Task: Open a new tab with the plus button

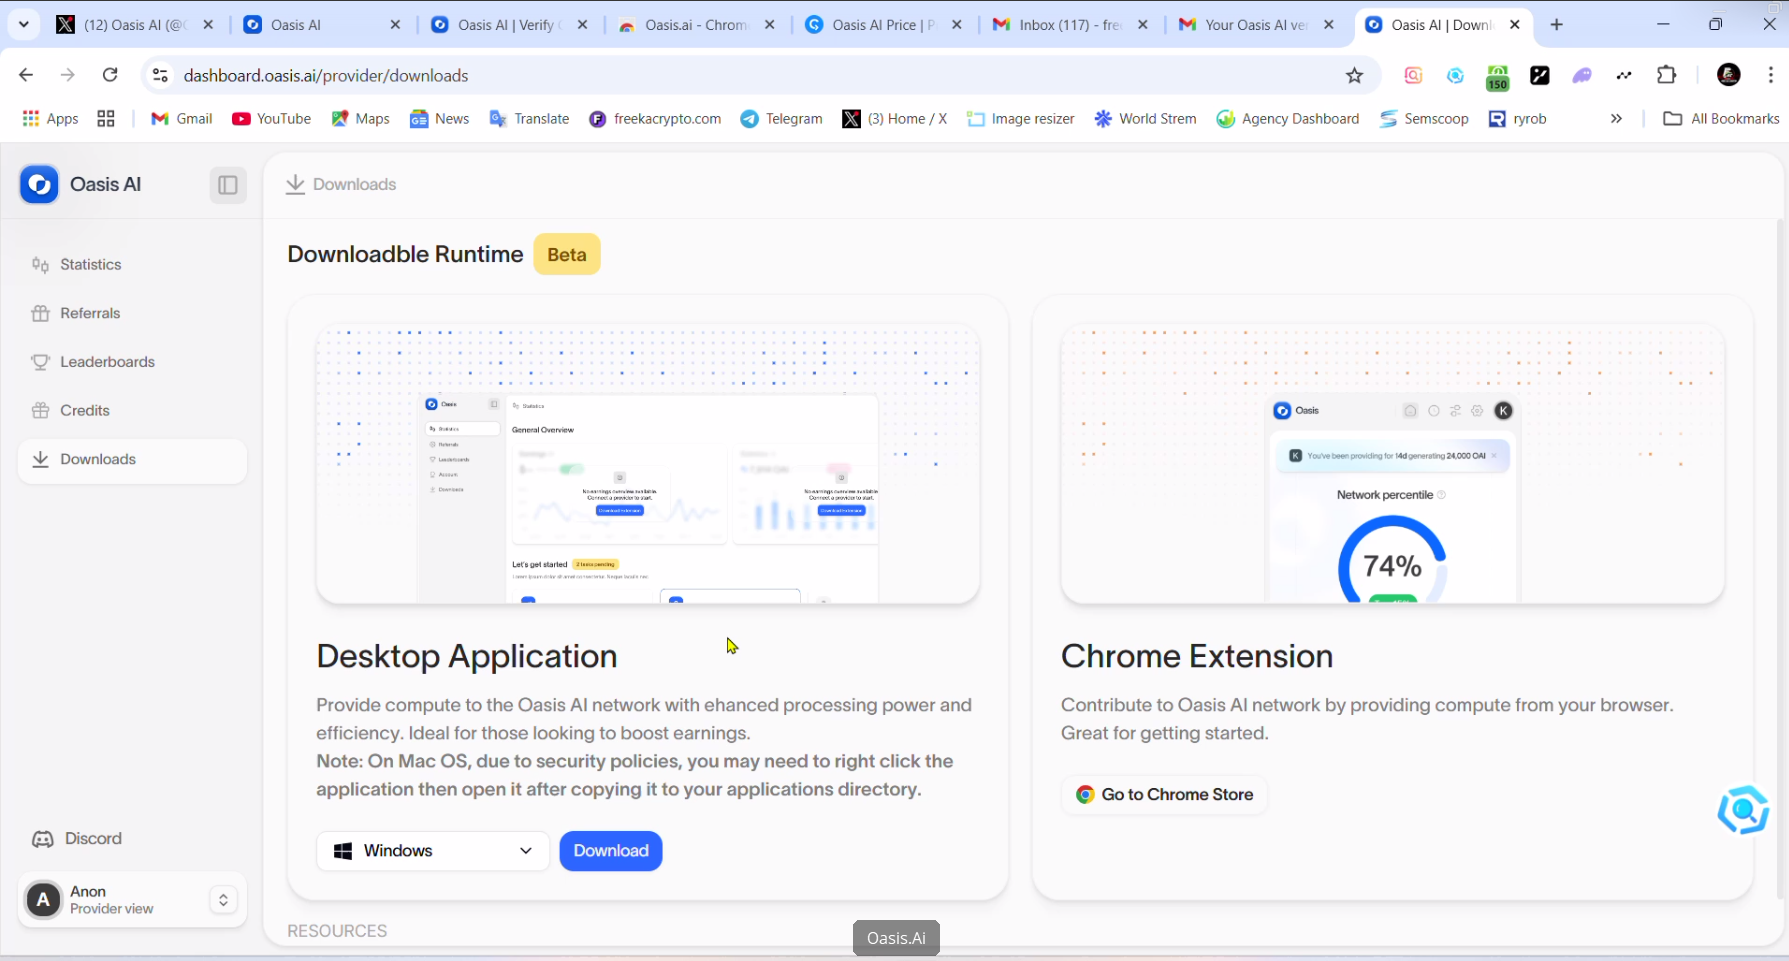Action: point(1556,25)
